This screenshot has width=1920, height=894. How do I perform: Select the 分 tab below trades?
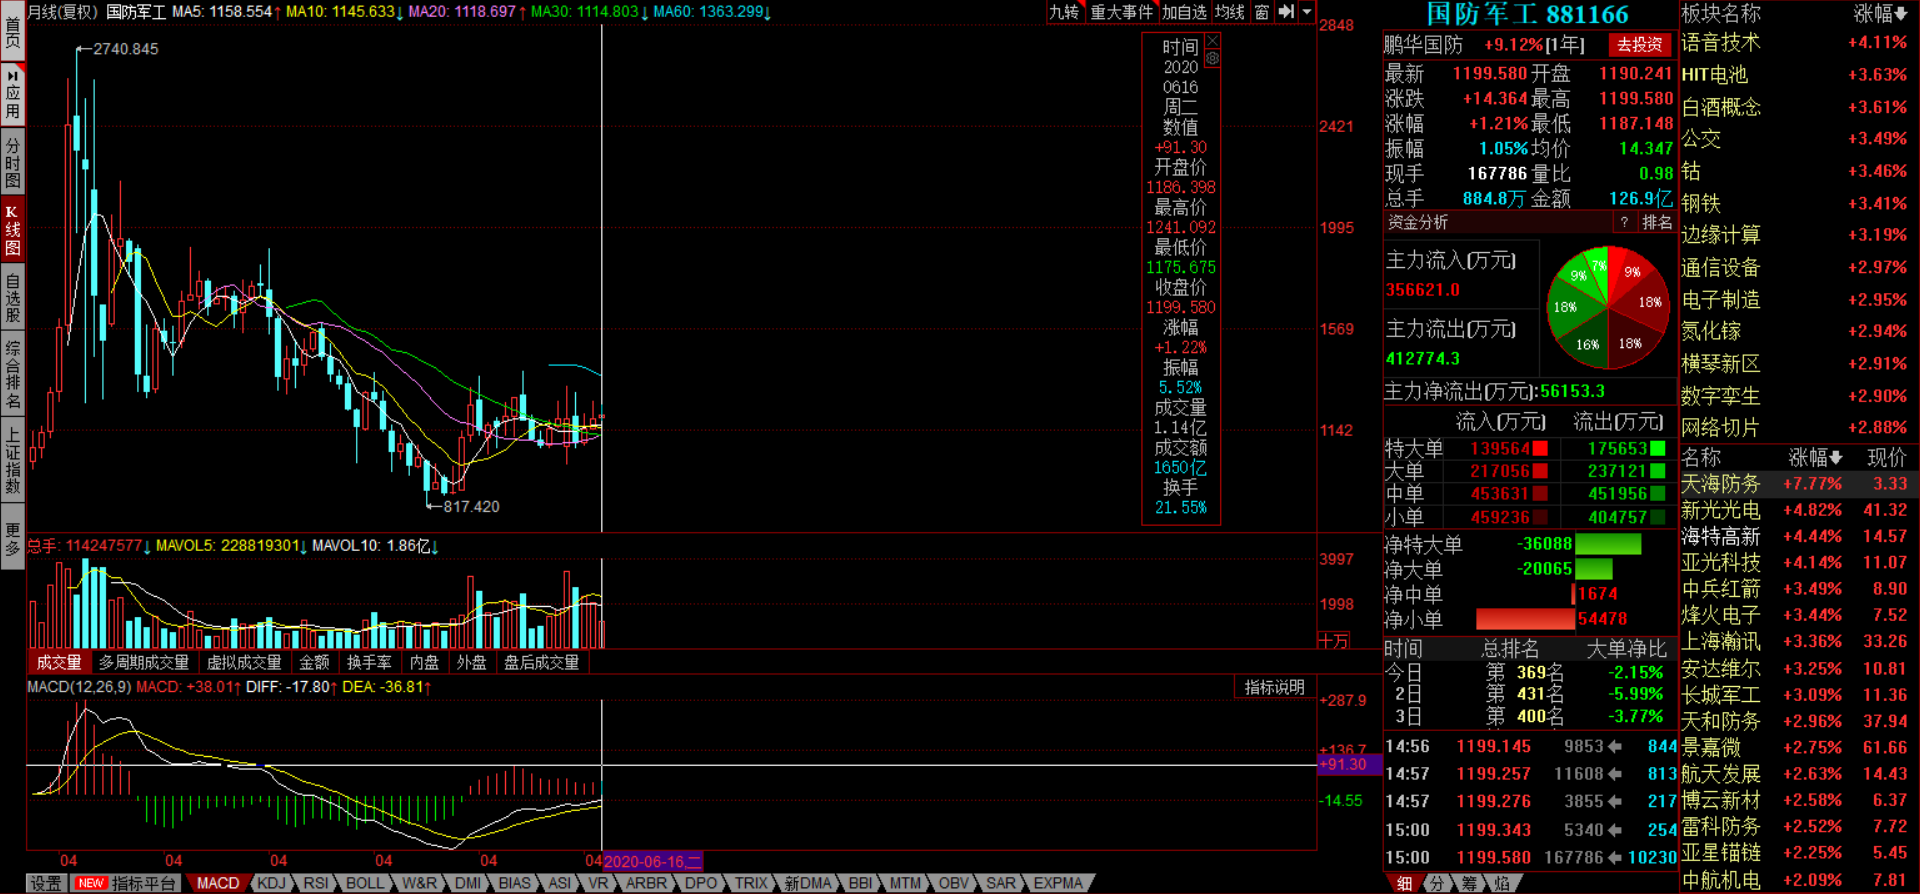[1436, 883]
